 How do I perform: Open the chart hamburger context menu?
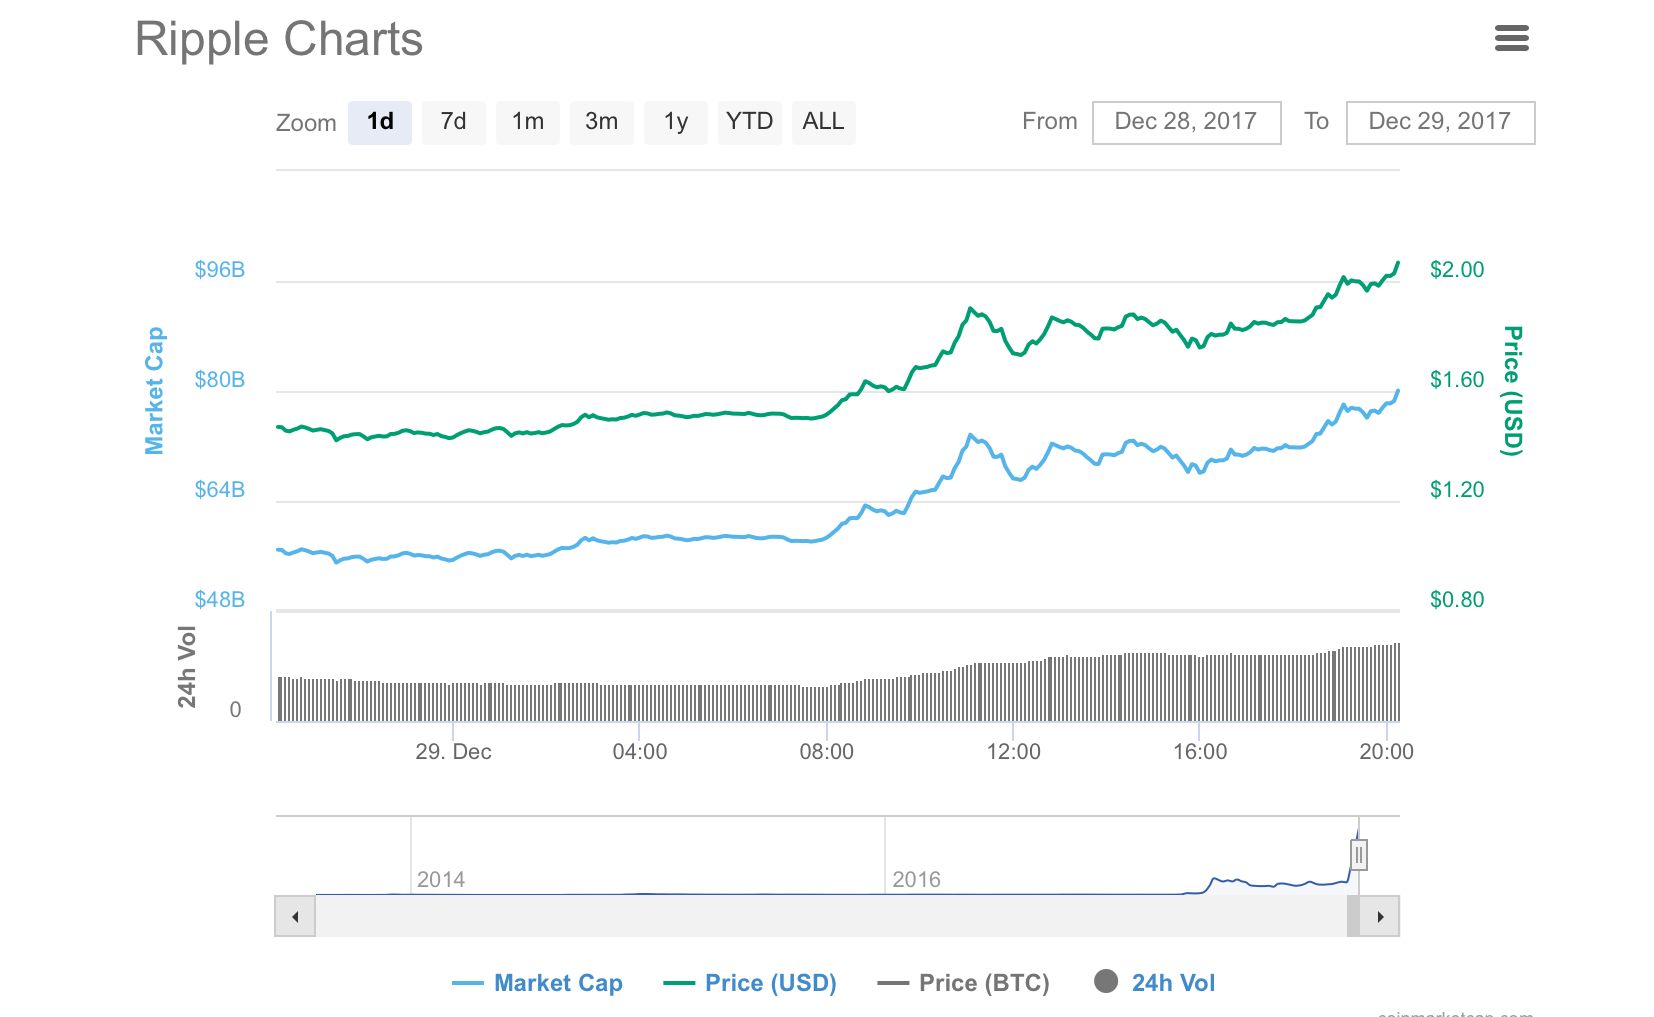[x=1511, y=39]
